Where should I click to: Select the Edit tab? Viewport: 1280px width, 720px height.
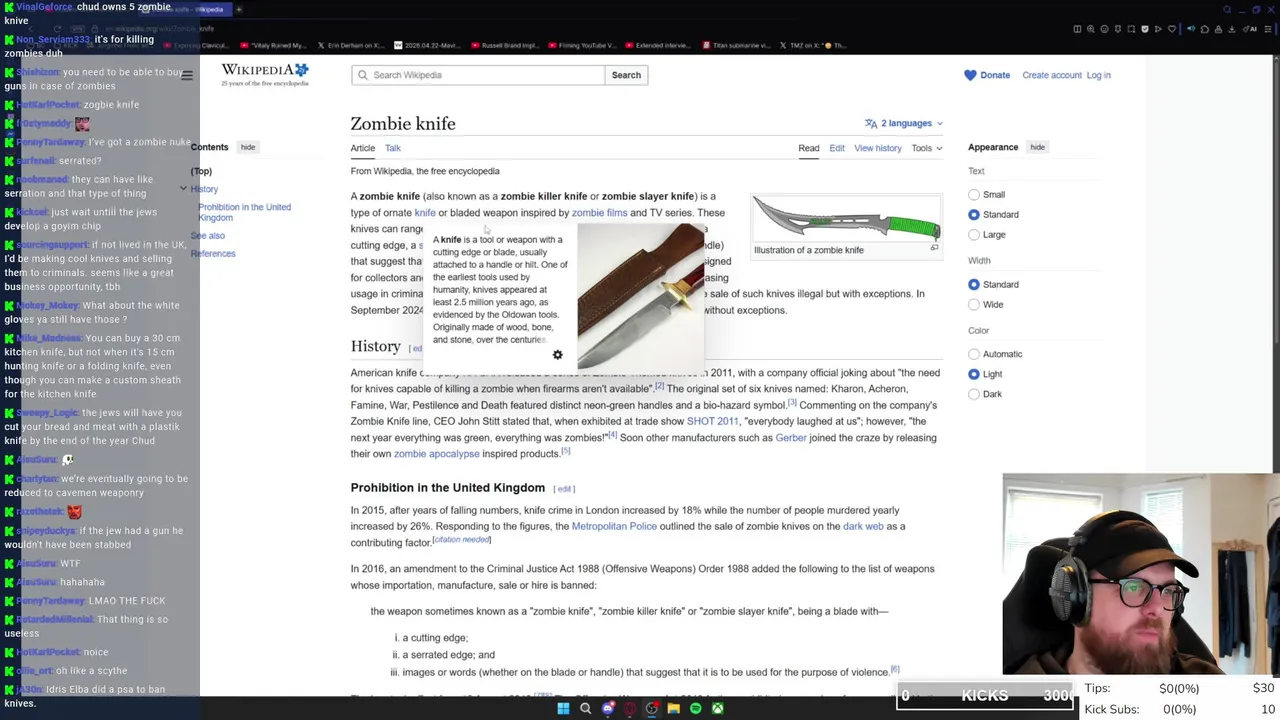837,148
